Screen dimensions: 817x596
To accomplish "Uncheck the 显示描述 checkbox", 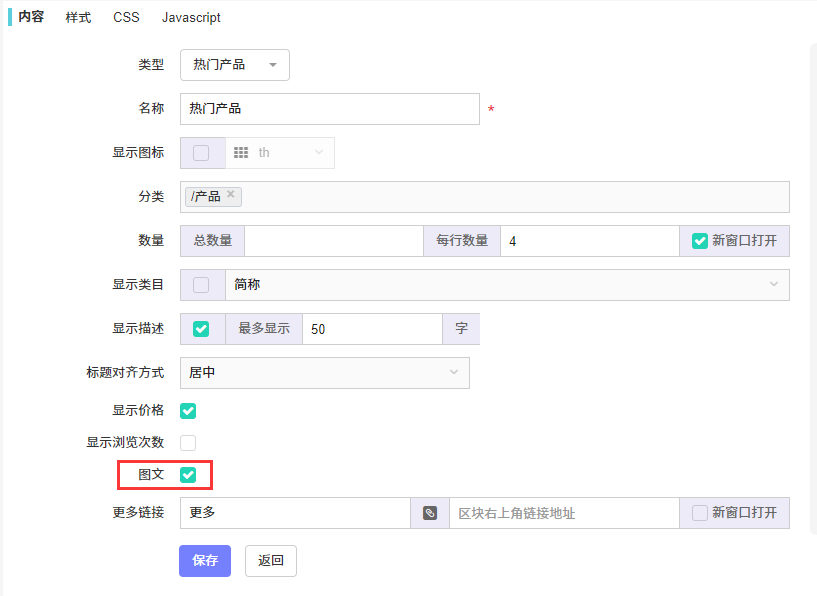I will (x=201, y=329).
